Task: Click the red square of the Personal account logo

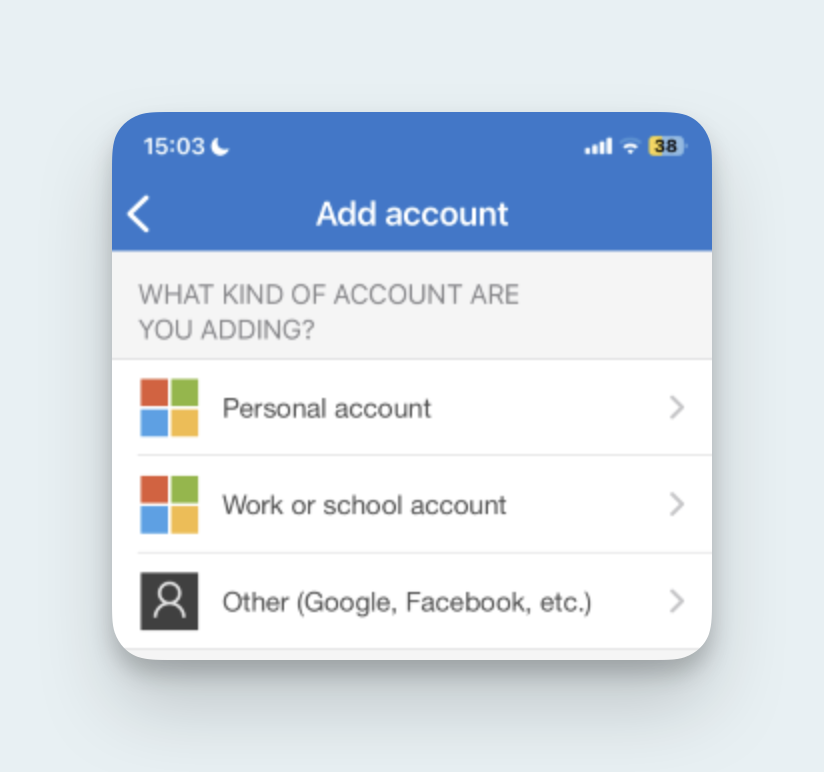Action: click(x=154, y=393)
